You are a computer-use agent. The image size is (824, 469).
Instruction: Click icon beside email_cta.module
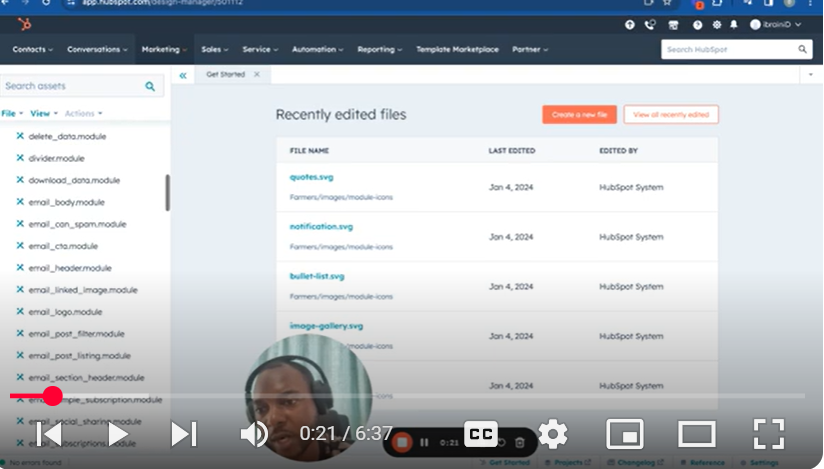point(20,246)
